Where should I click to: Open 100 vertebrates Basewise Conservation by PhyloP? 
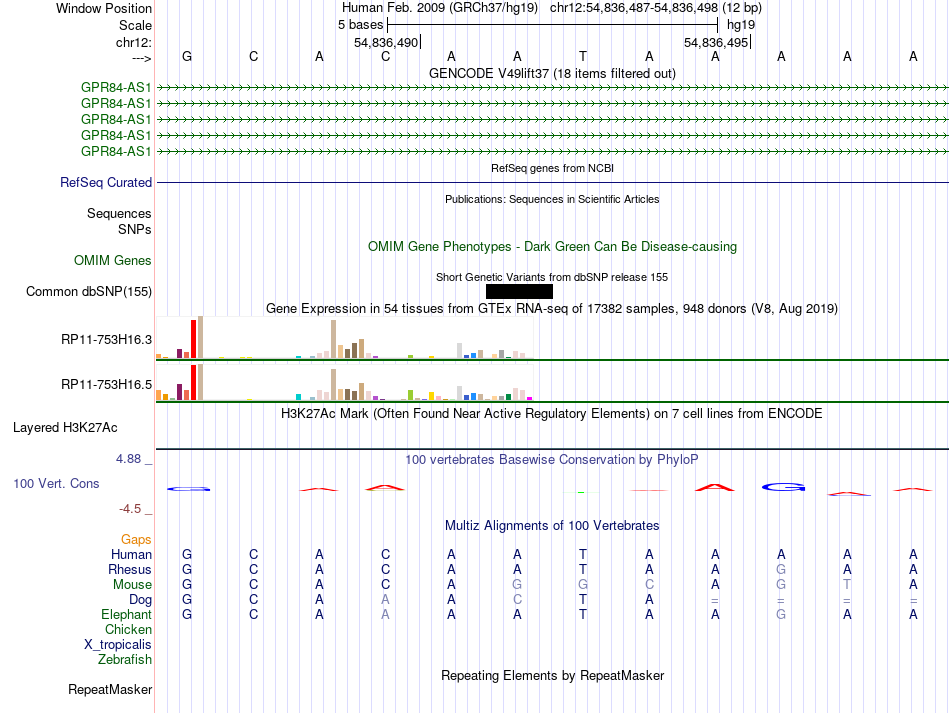pos(552,460)
